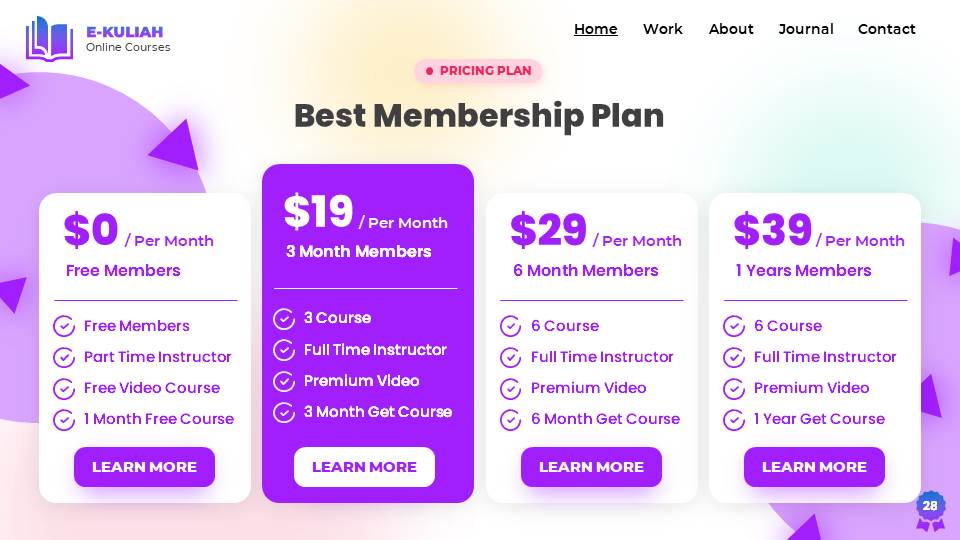Click check icon beside 1 Year Get Course
This screenshot has width=960, height=540.
coord(734,419)
